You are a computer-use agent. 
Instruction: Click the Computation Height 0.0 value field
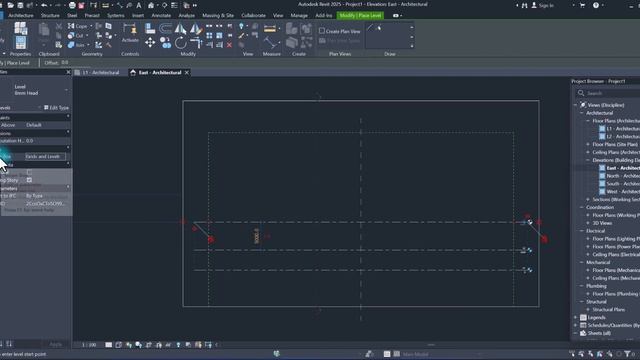click(47, 141)
